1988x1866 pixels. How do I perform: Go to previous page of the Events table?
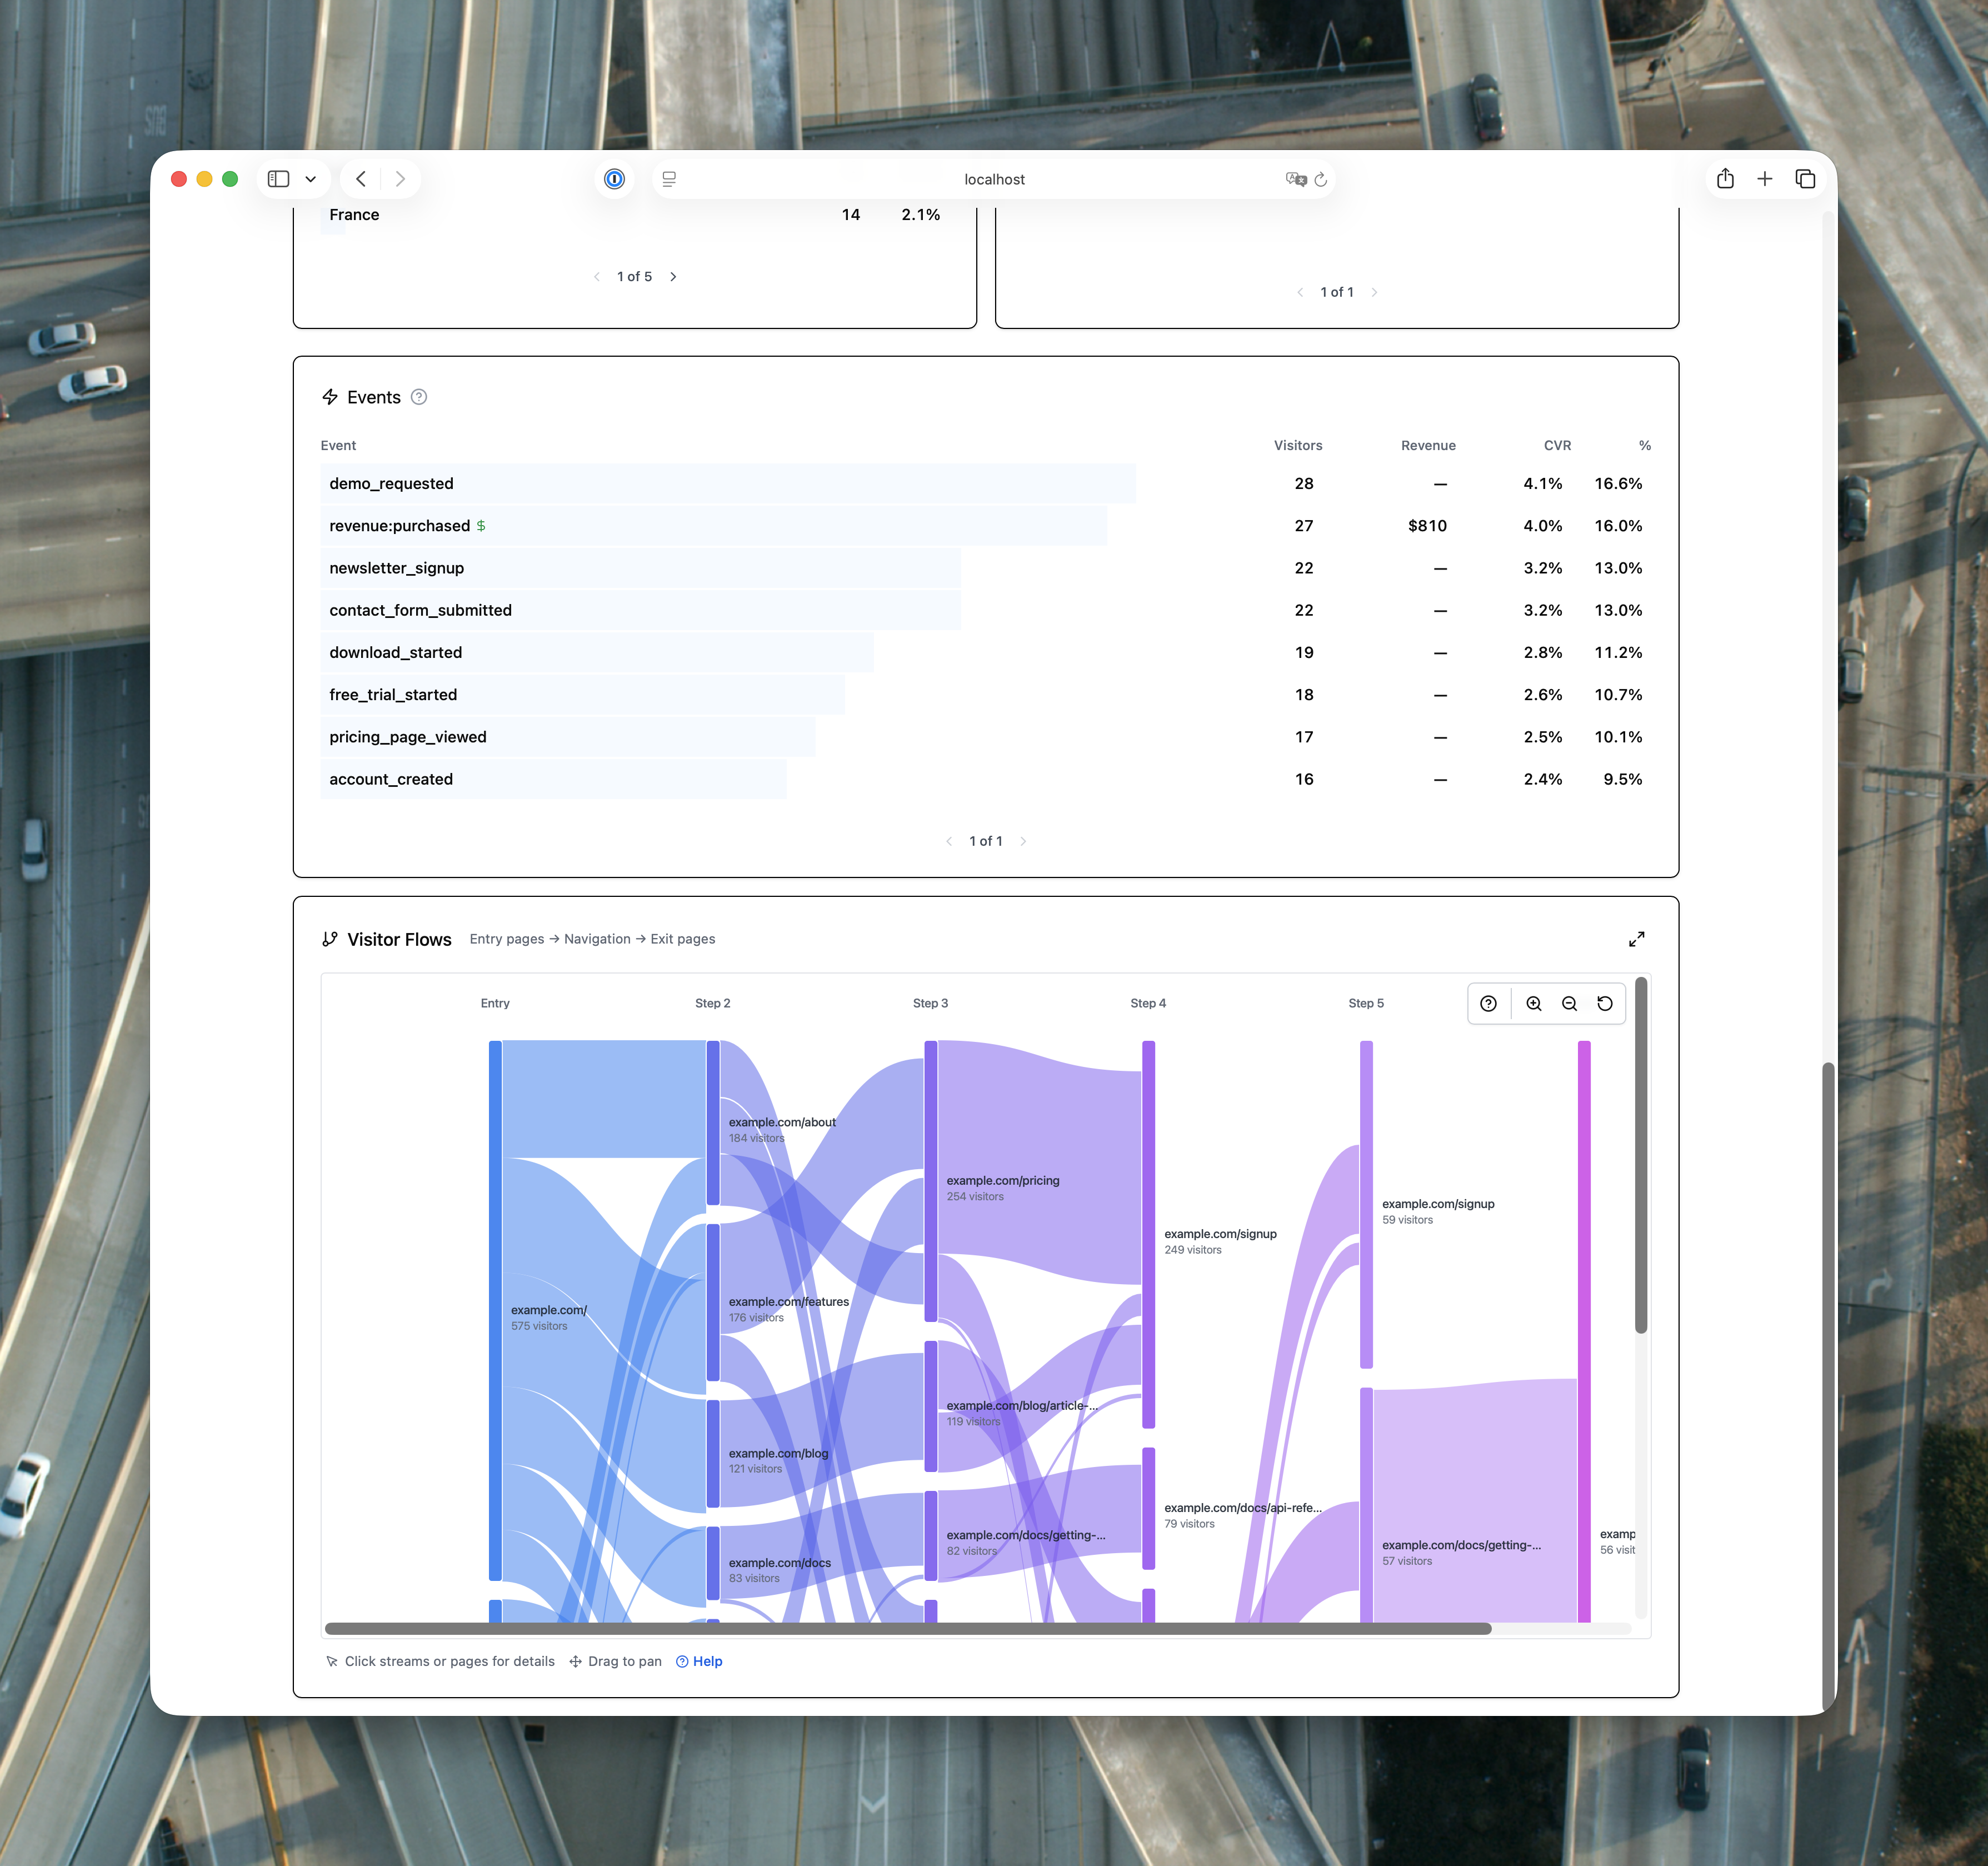[x=949, y=841]
